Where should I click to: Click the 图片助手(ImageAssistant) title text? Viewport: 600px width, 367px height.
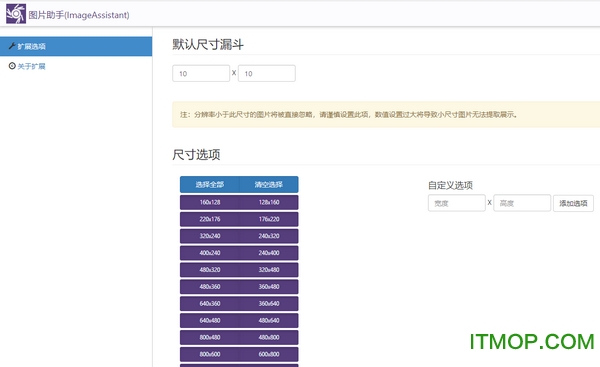tap(79, 15)
